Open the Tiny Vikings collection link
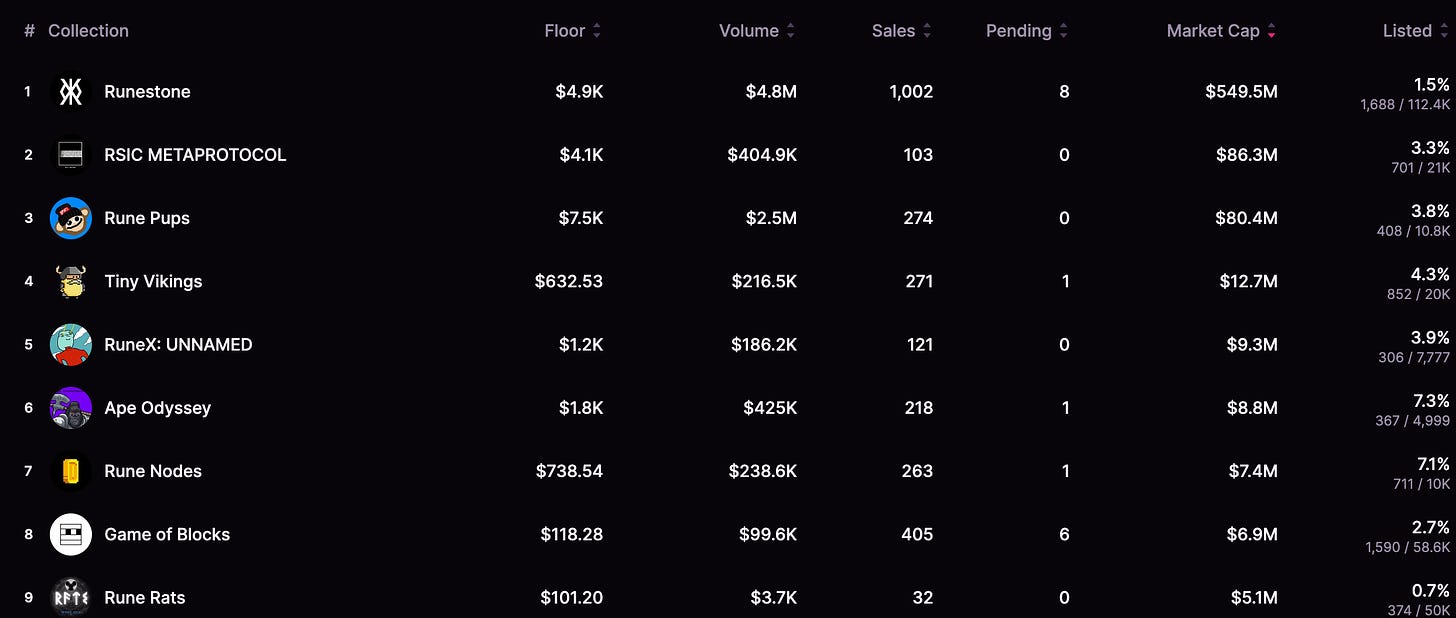Image resolution: width=1456 pixels, height=618 pixels. pos(153,281)
